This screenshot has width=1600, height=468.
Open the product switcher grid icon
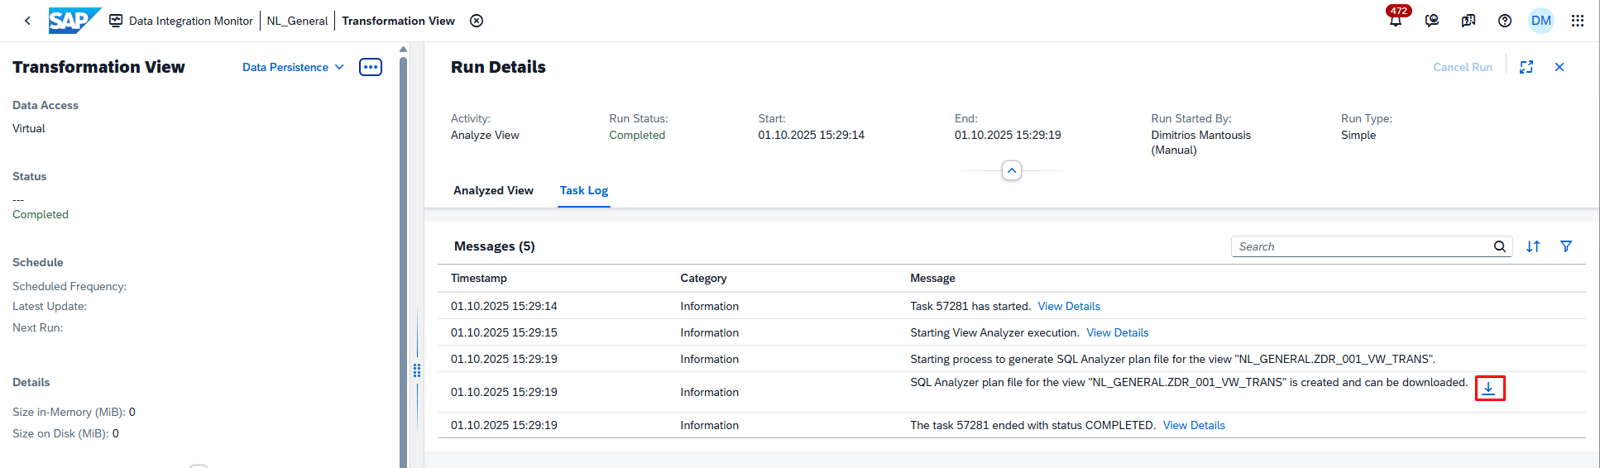[x=1578, y=20]
